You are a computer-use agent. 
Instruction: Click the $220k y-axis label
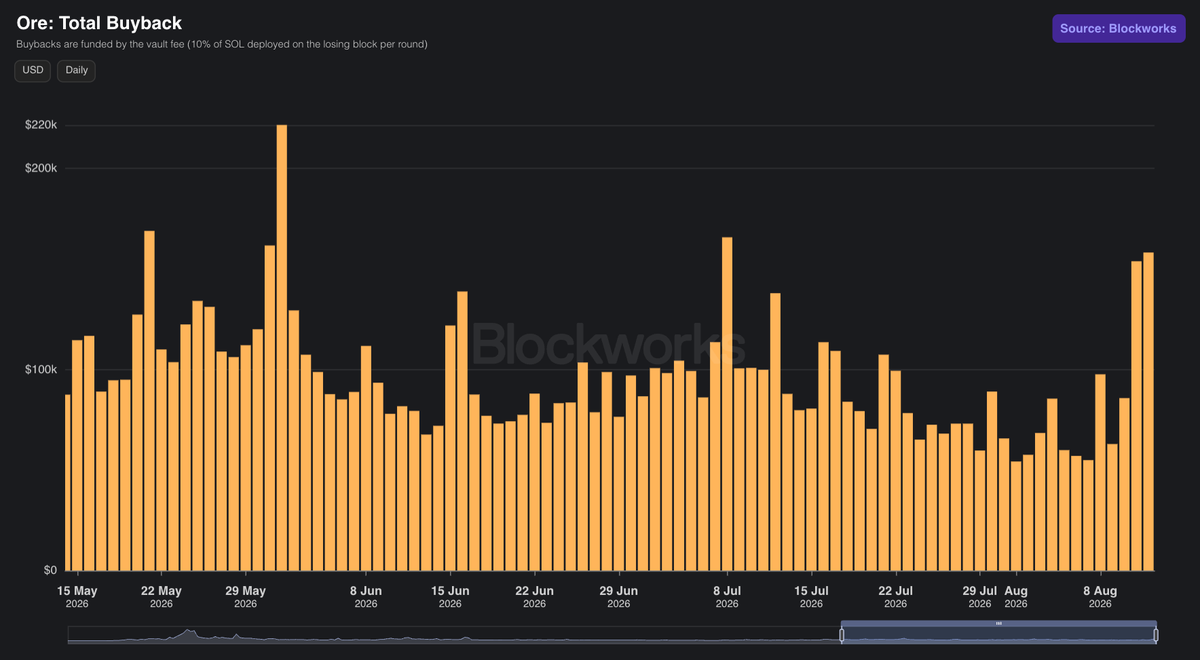pos(41,125)
